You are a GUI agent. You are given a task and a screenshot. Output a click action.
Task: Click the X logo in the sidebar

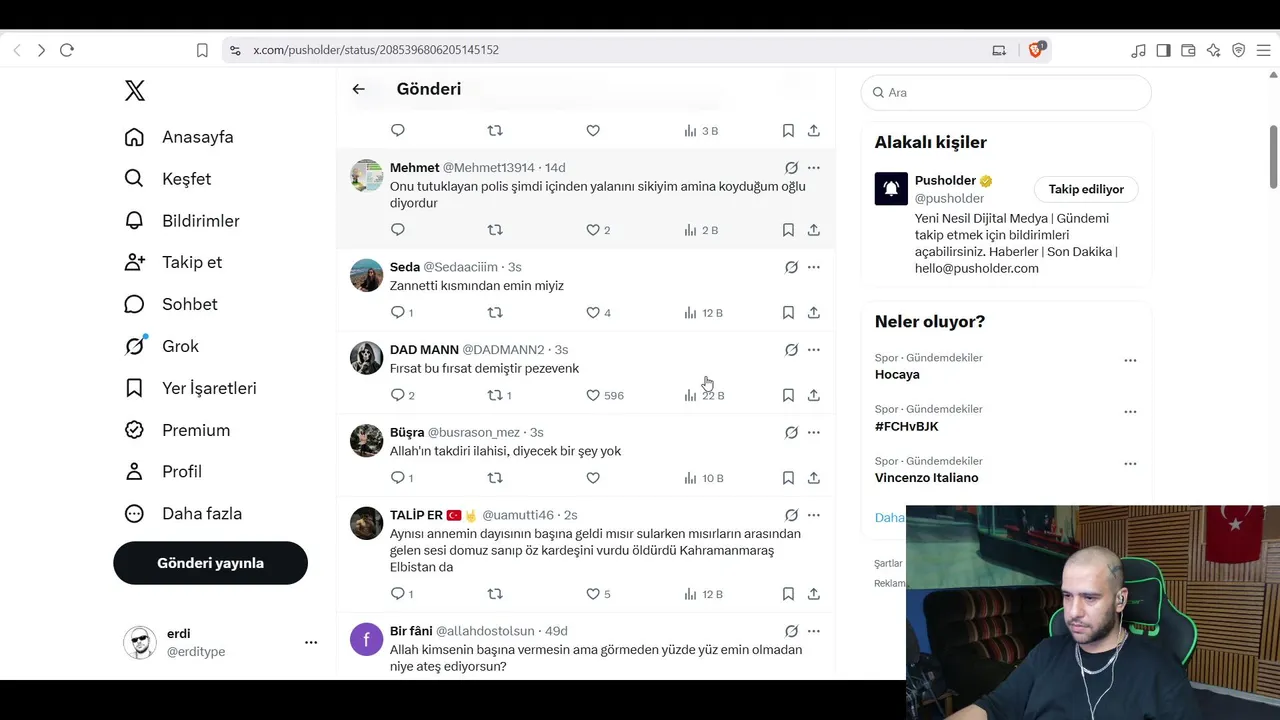[x=135, y=91]
